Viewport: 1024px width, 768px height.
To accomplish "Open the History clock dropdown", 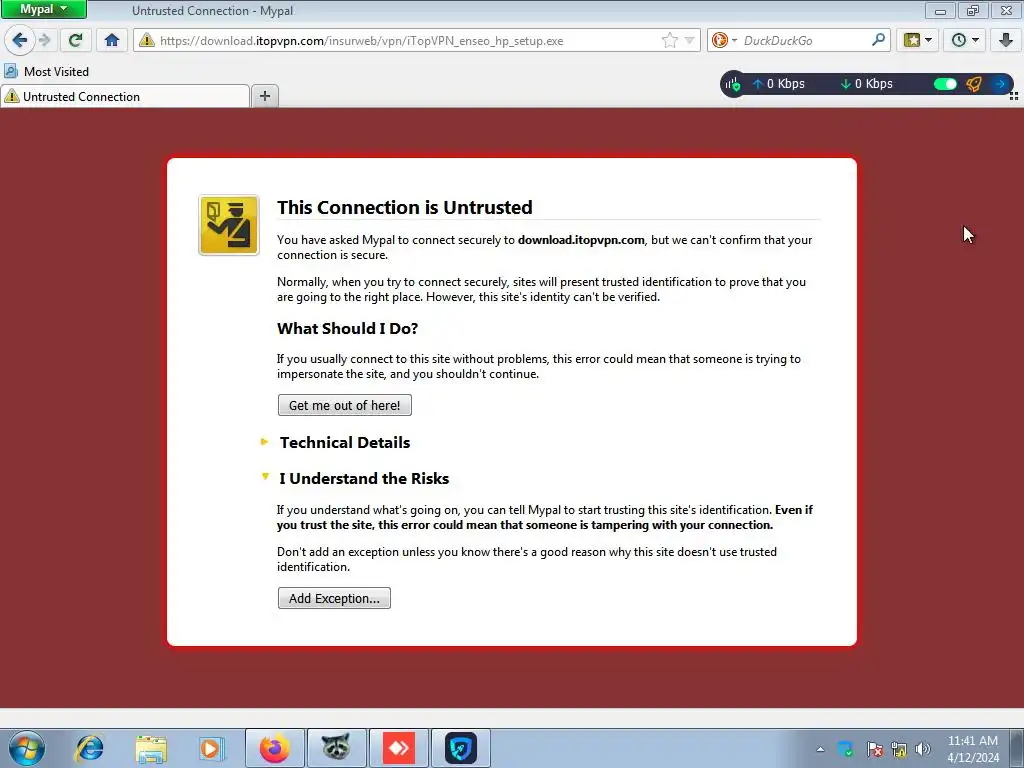I will point(965,40).
